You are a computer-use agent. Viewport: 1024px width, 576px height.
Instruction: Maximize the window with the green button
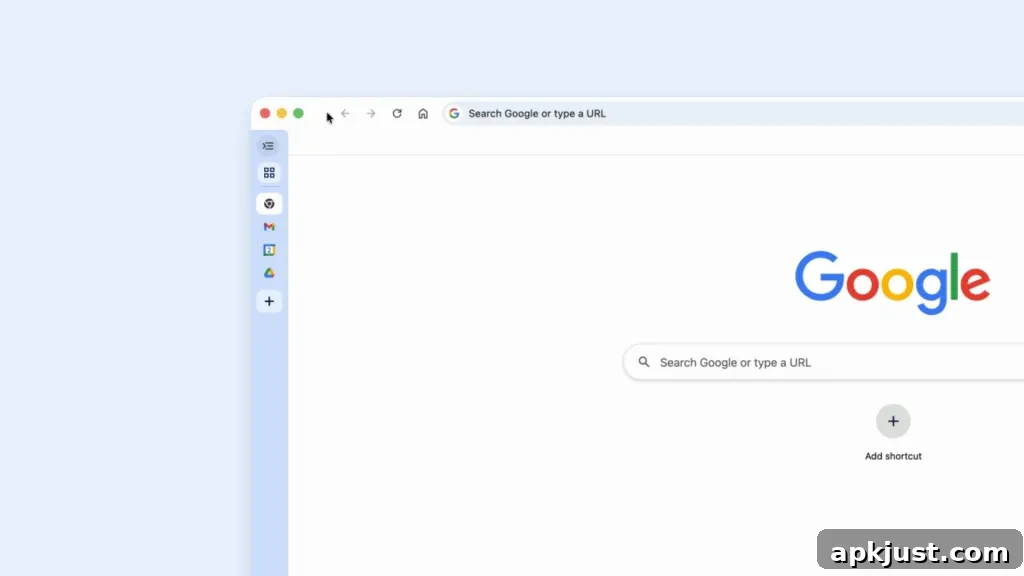[298, 114]
